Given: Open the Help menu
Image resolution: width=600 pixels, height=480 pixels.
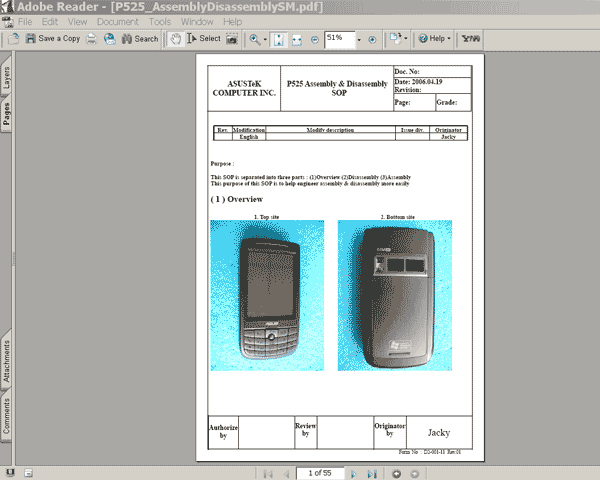Looking at the screenshot, I should pos(232,22).
